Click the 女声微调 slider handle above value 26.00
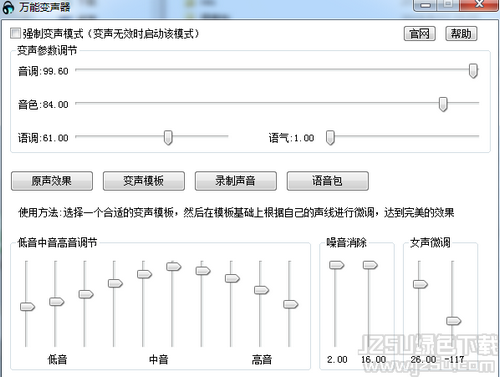Viewport: 500px width, 377px height. pyautogui.click(x=420, y=284)
